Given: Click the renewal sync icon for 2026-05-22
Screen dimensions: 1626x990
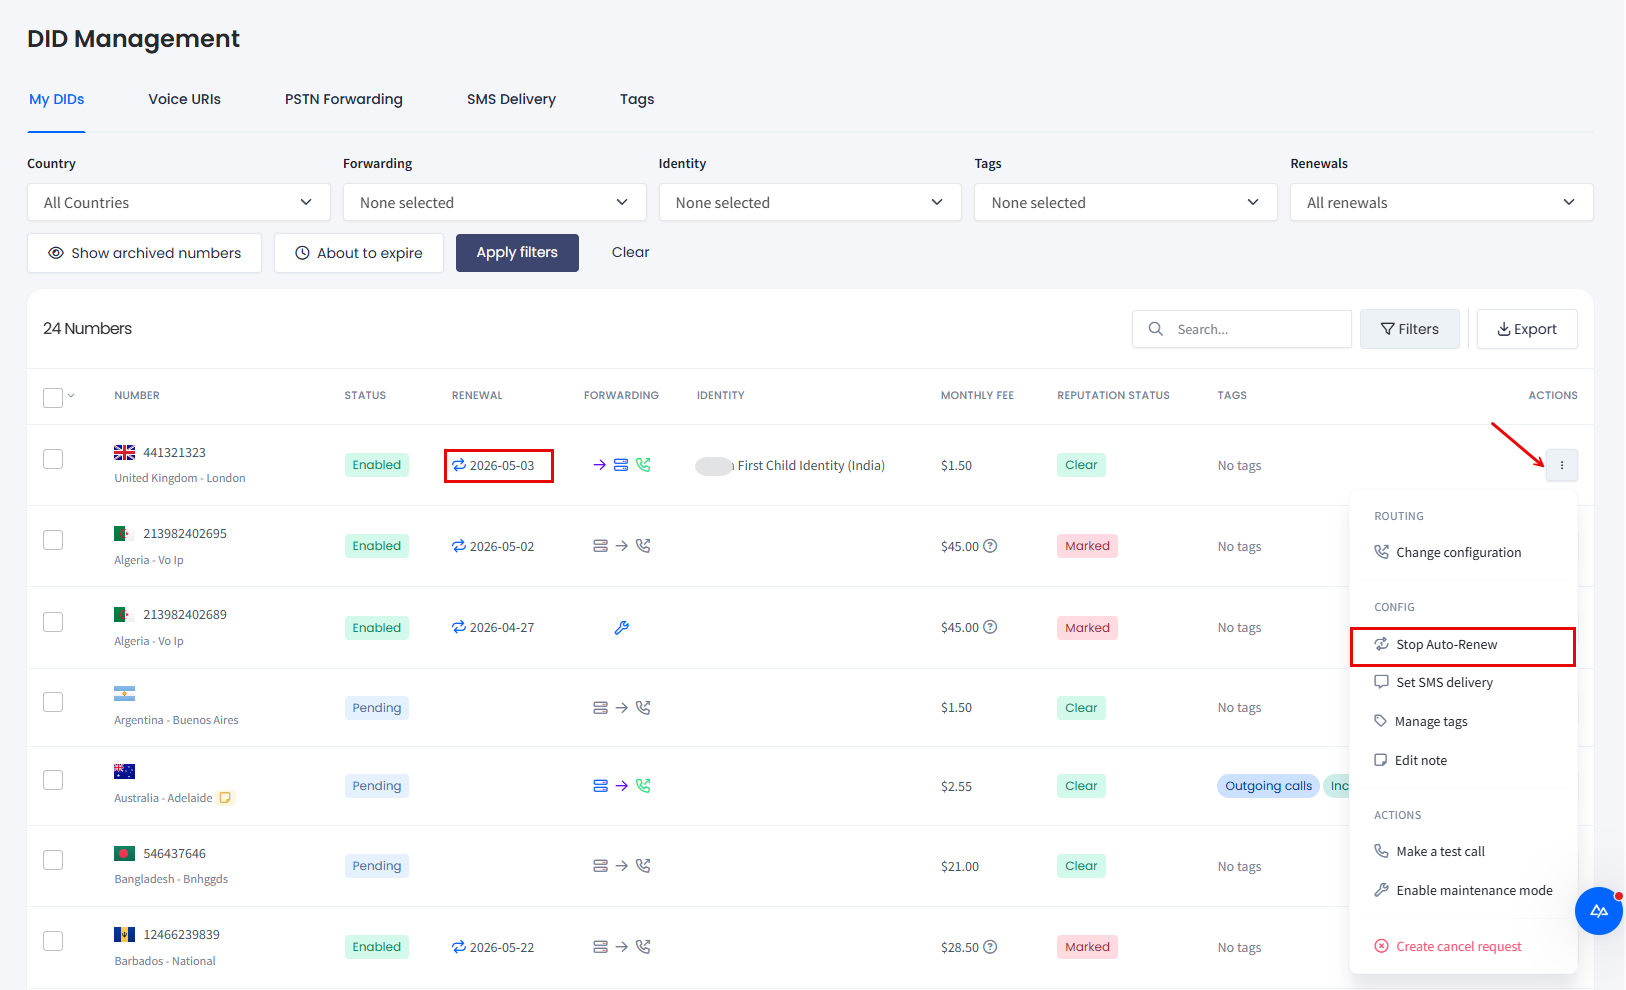Looking at the screenshot, I should coord(459,947).
